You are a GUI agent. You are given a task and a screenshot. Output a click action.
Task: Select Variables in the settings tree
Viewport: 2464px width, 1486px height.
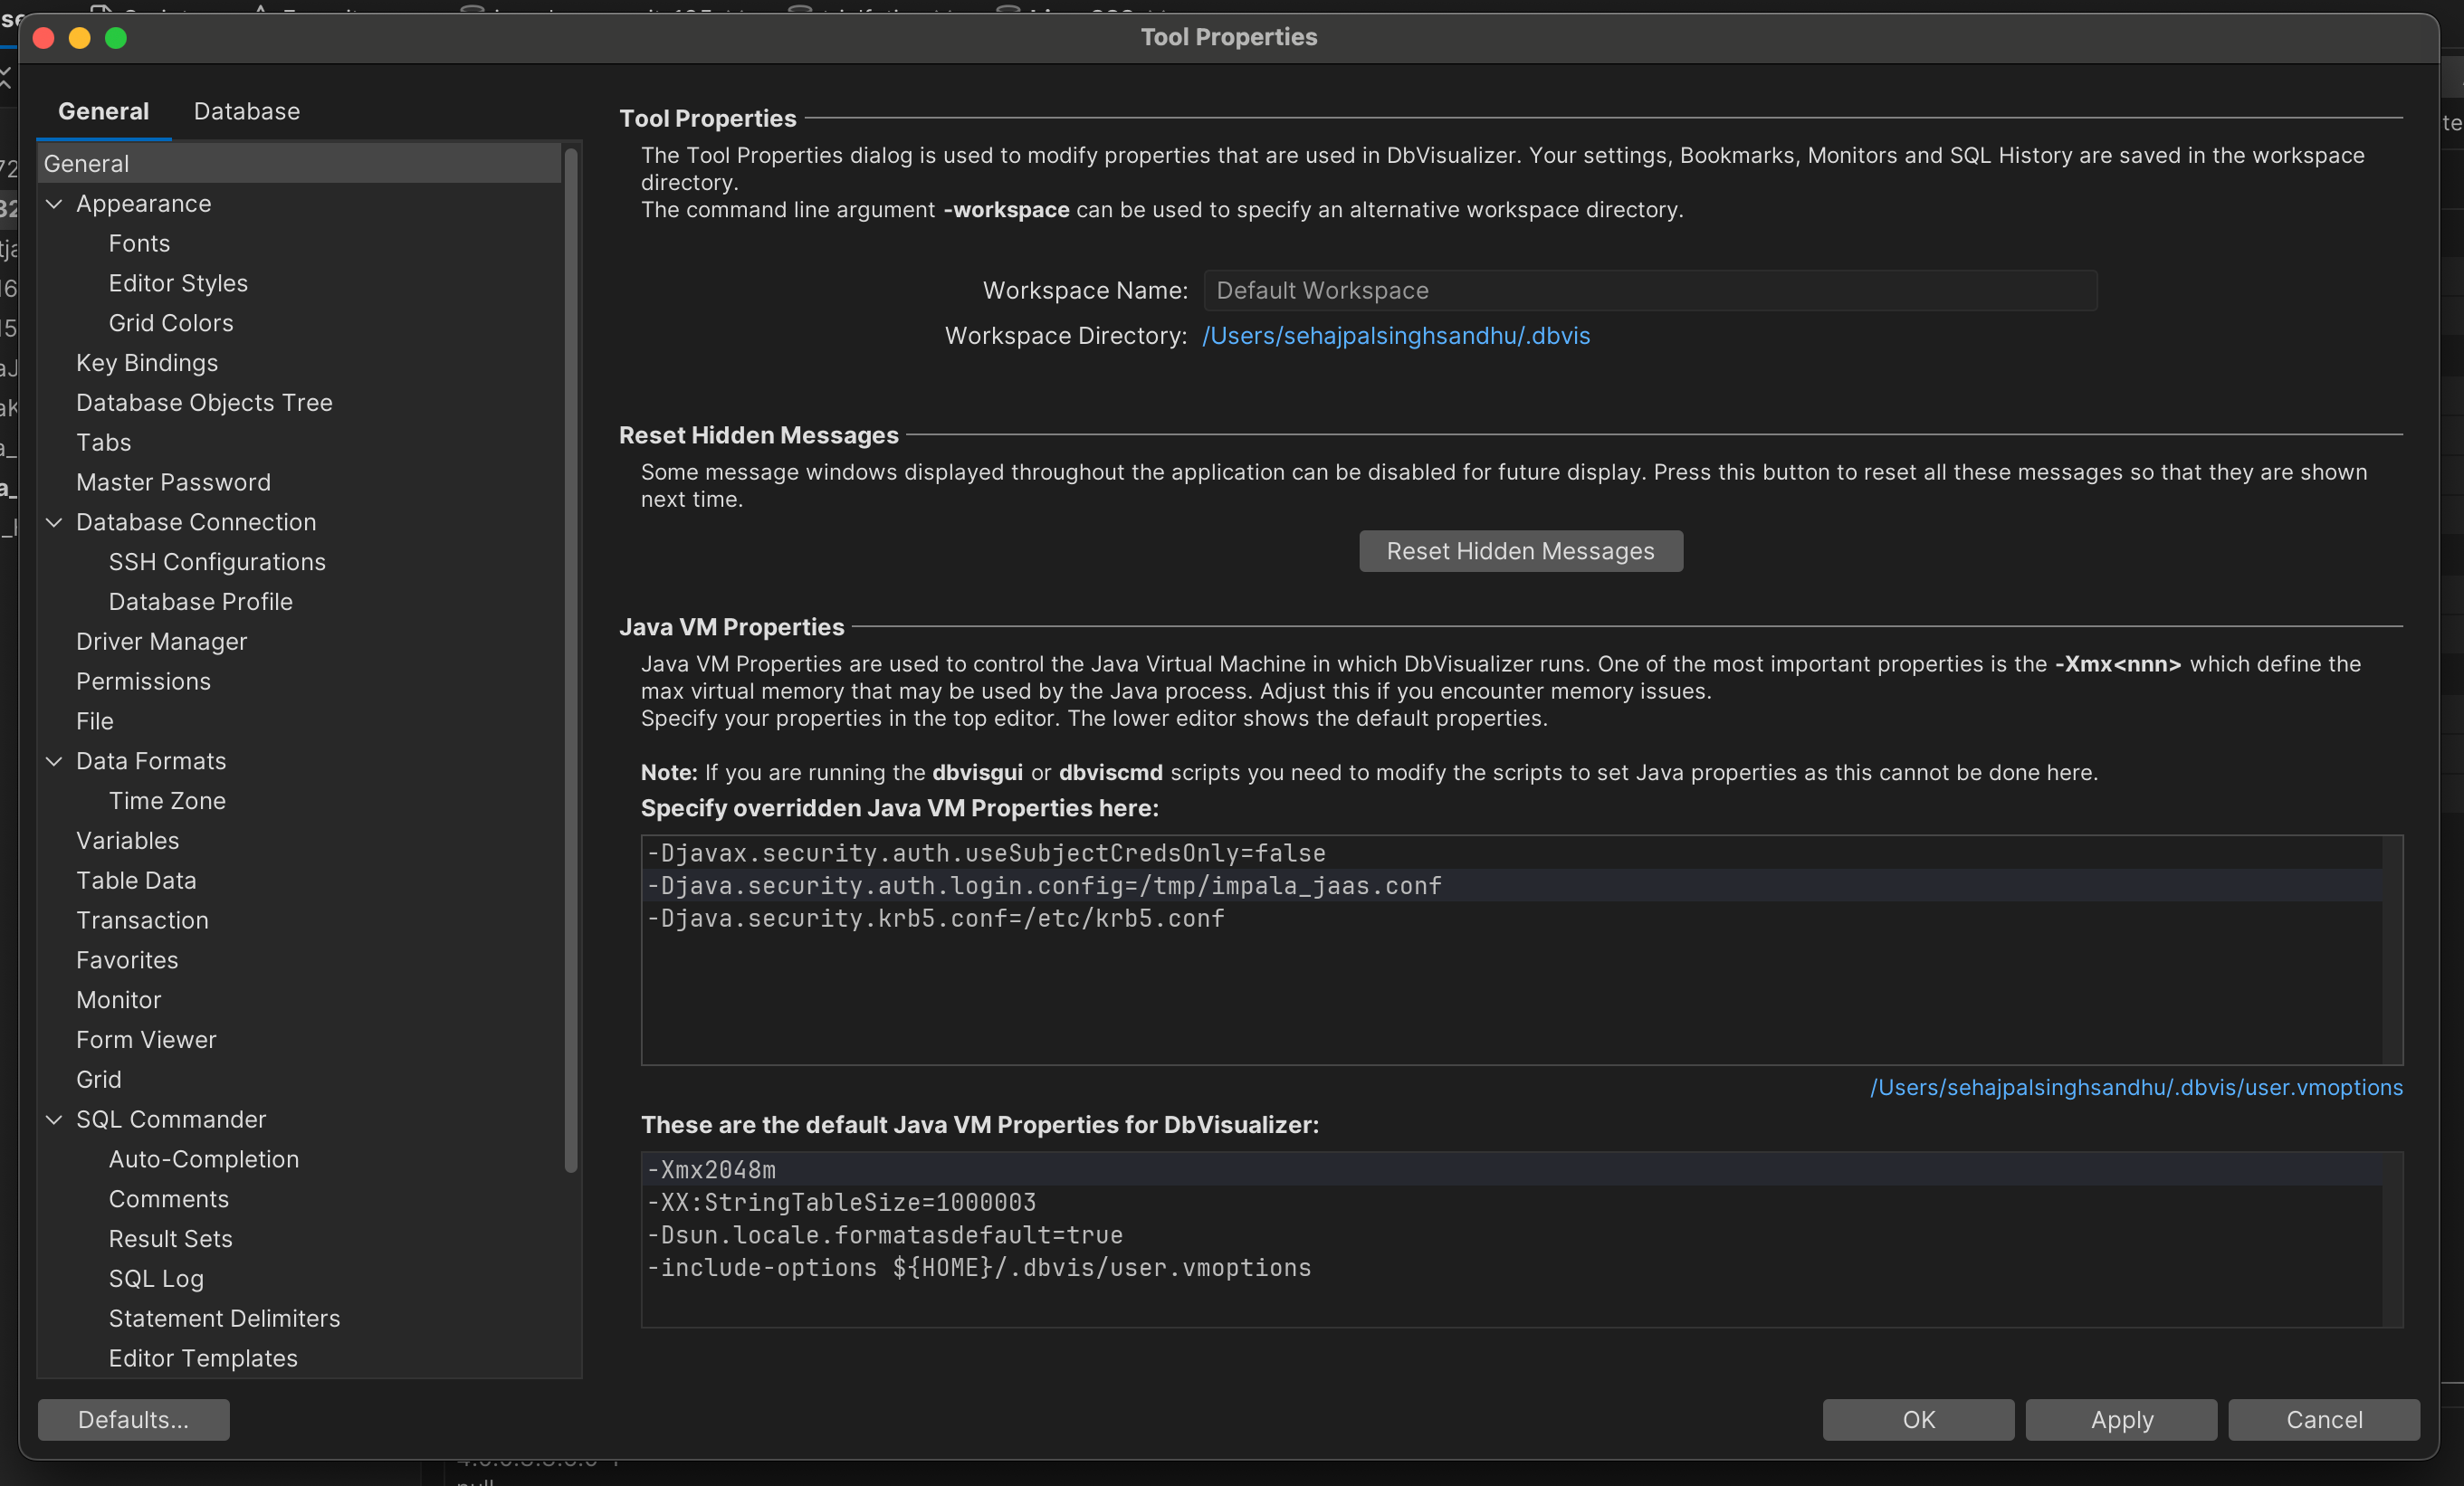tap(127, 840)
